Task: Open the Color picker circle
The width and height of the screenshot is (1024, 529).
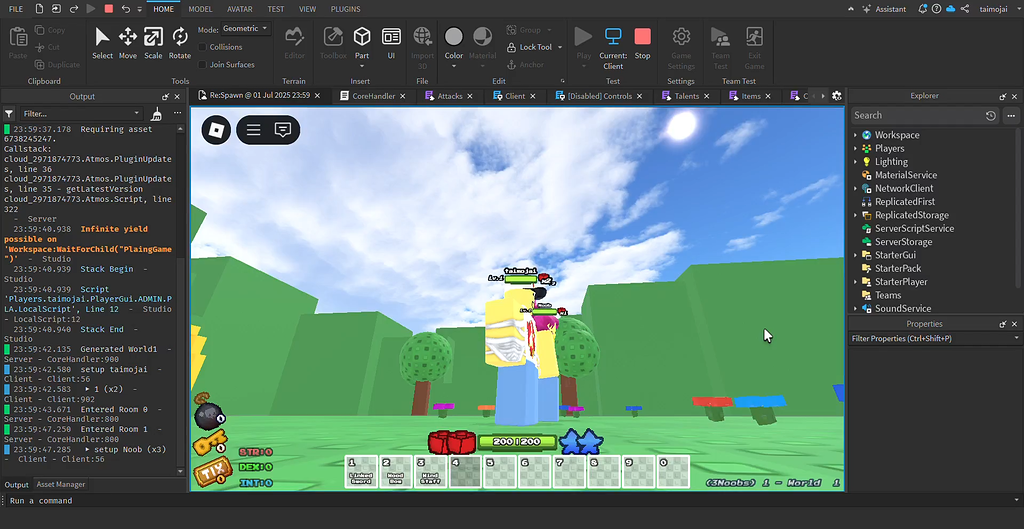Action: 454,37
